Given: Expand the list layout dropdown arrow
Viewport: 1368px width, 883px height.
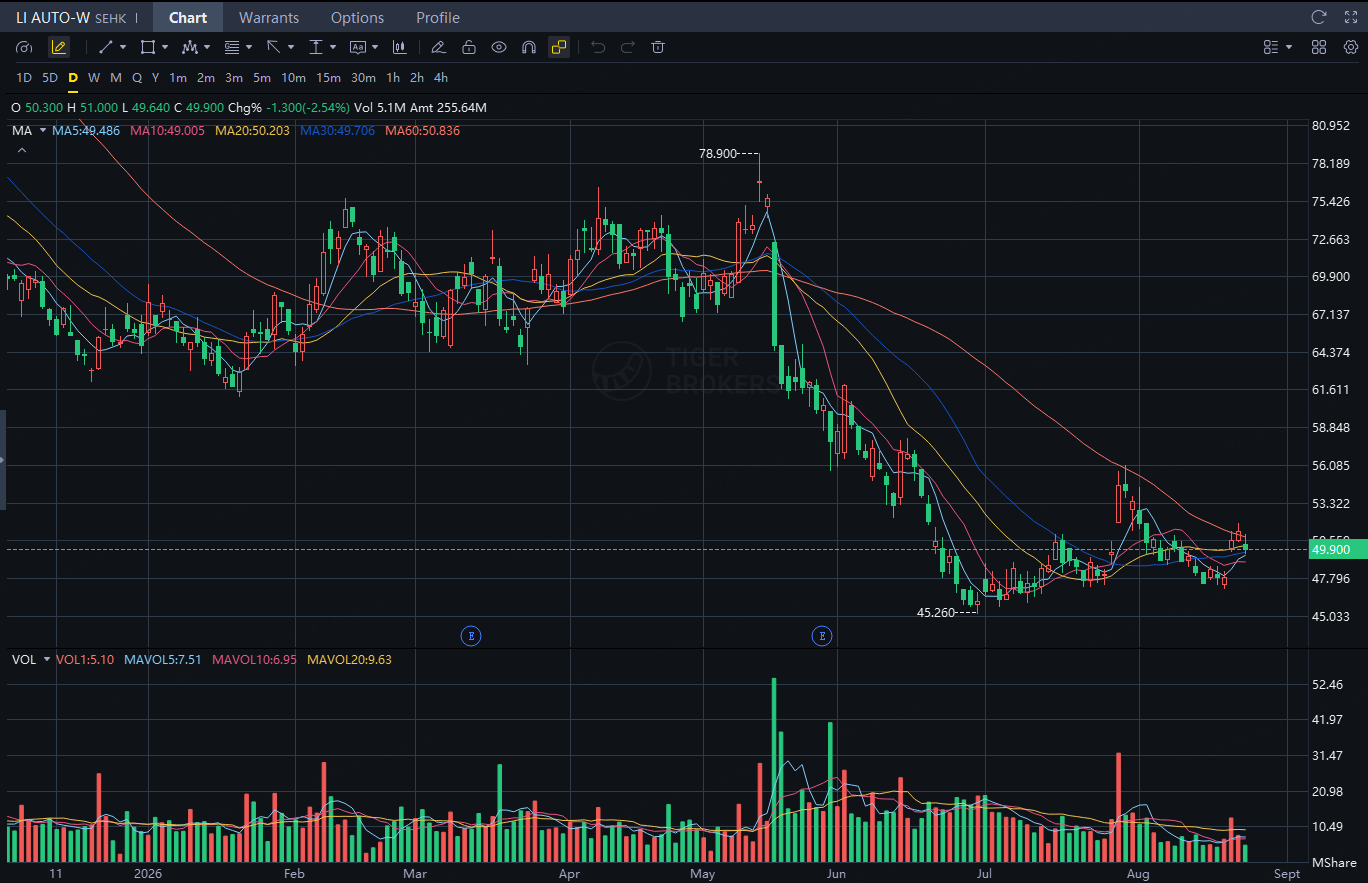Looking at the screenshot, I should click(1289, 47).
